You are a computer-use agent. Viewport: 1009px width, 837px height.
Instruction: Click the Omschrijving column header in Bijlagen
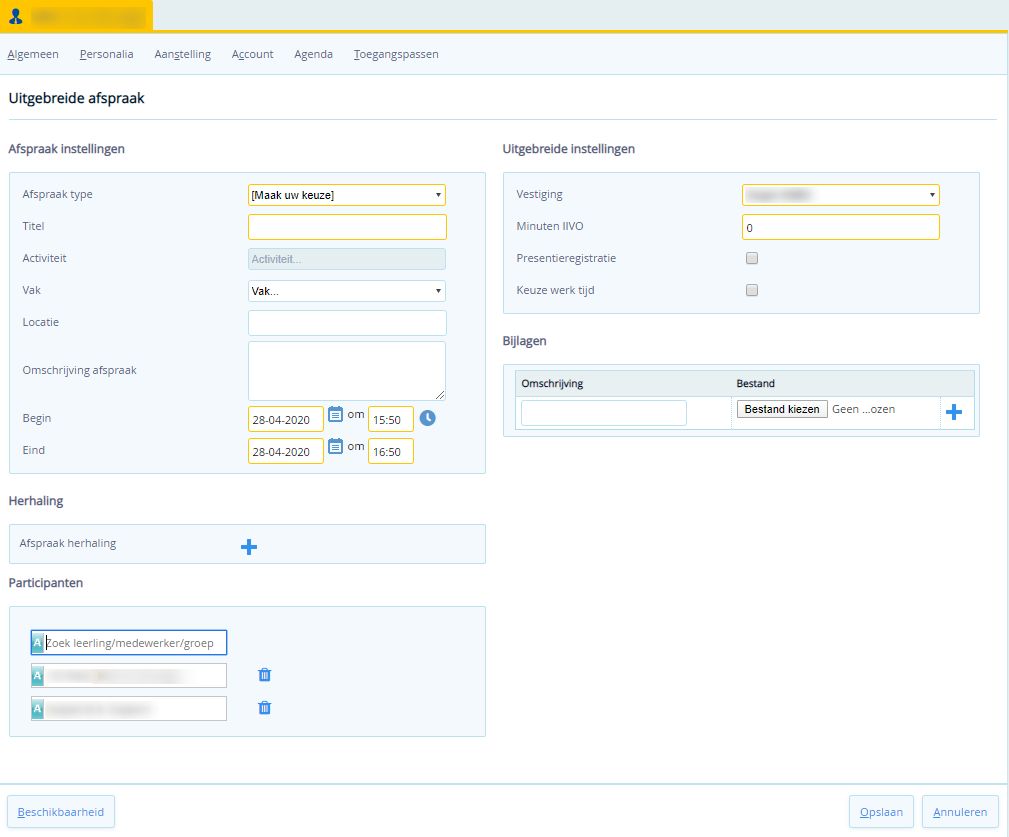pos(552,383)
